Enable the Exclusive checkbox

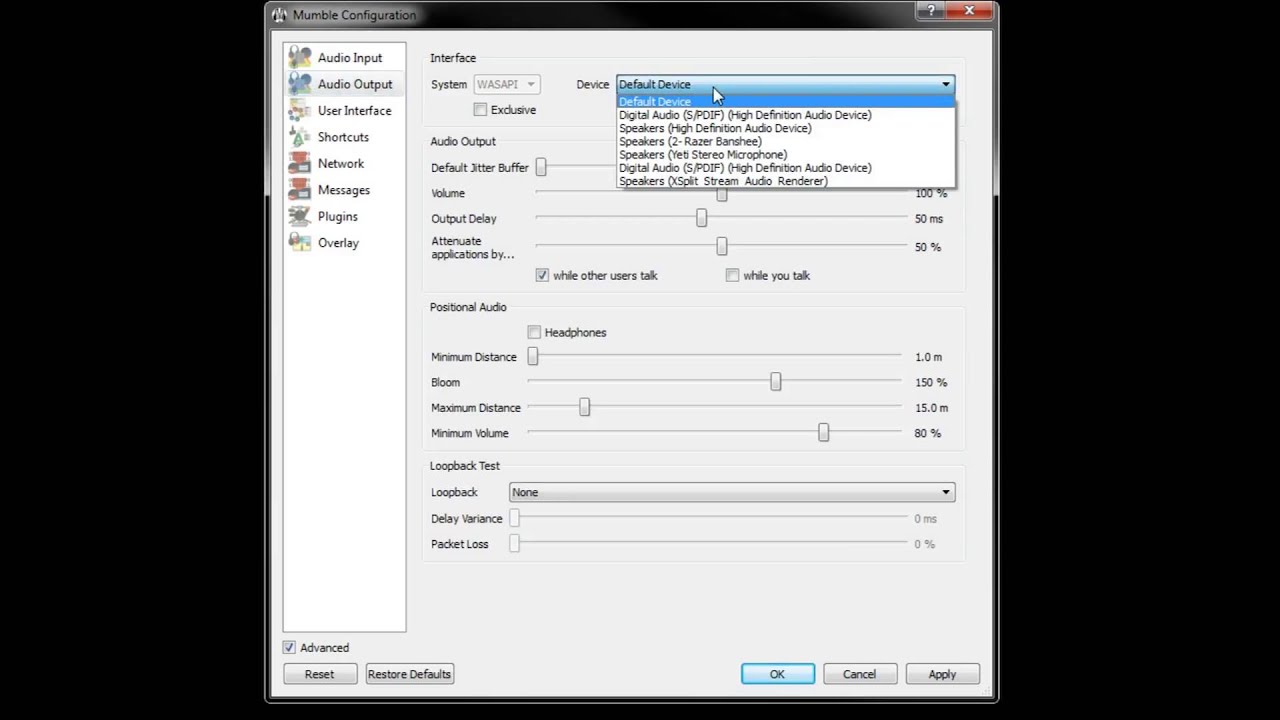coord(481,110)
